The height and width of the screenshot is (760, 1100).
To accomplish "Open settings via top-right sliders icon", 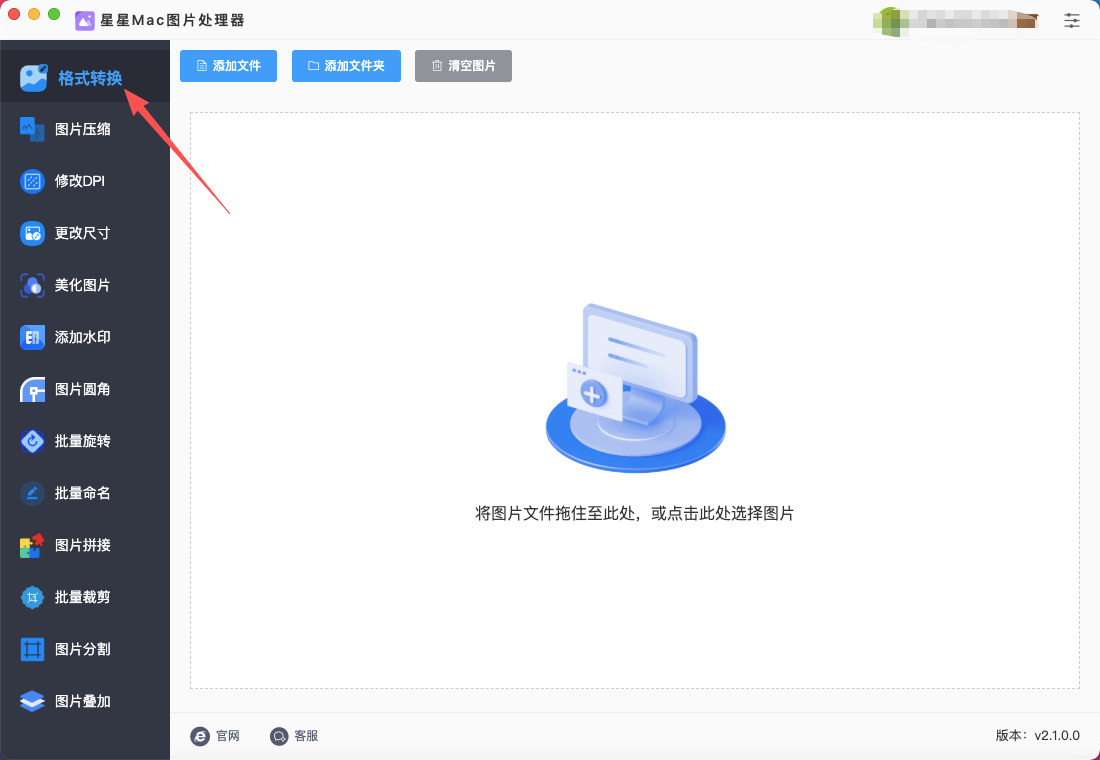I will click(1071, 20).
